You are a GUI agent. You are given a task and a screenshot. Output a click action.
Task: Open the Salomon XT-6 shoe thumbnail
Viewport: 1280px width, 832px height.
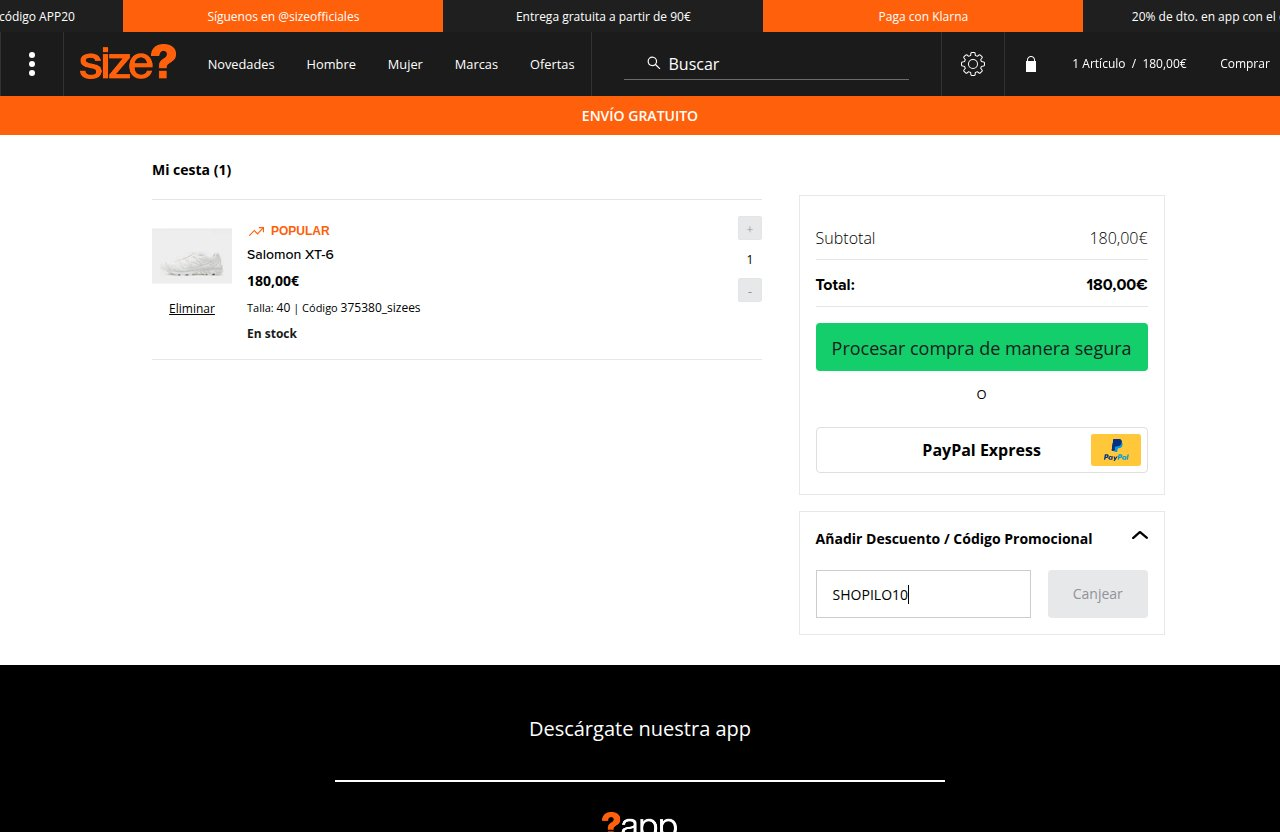[192, 256]
